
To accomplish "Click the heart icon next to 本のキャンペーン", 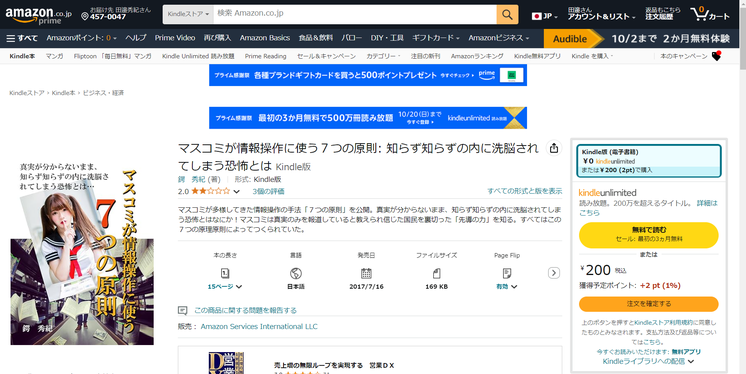I will click(716, 56).
